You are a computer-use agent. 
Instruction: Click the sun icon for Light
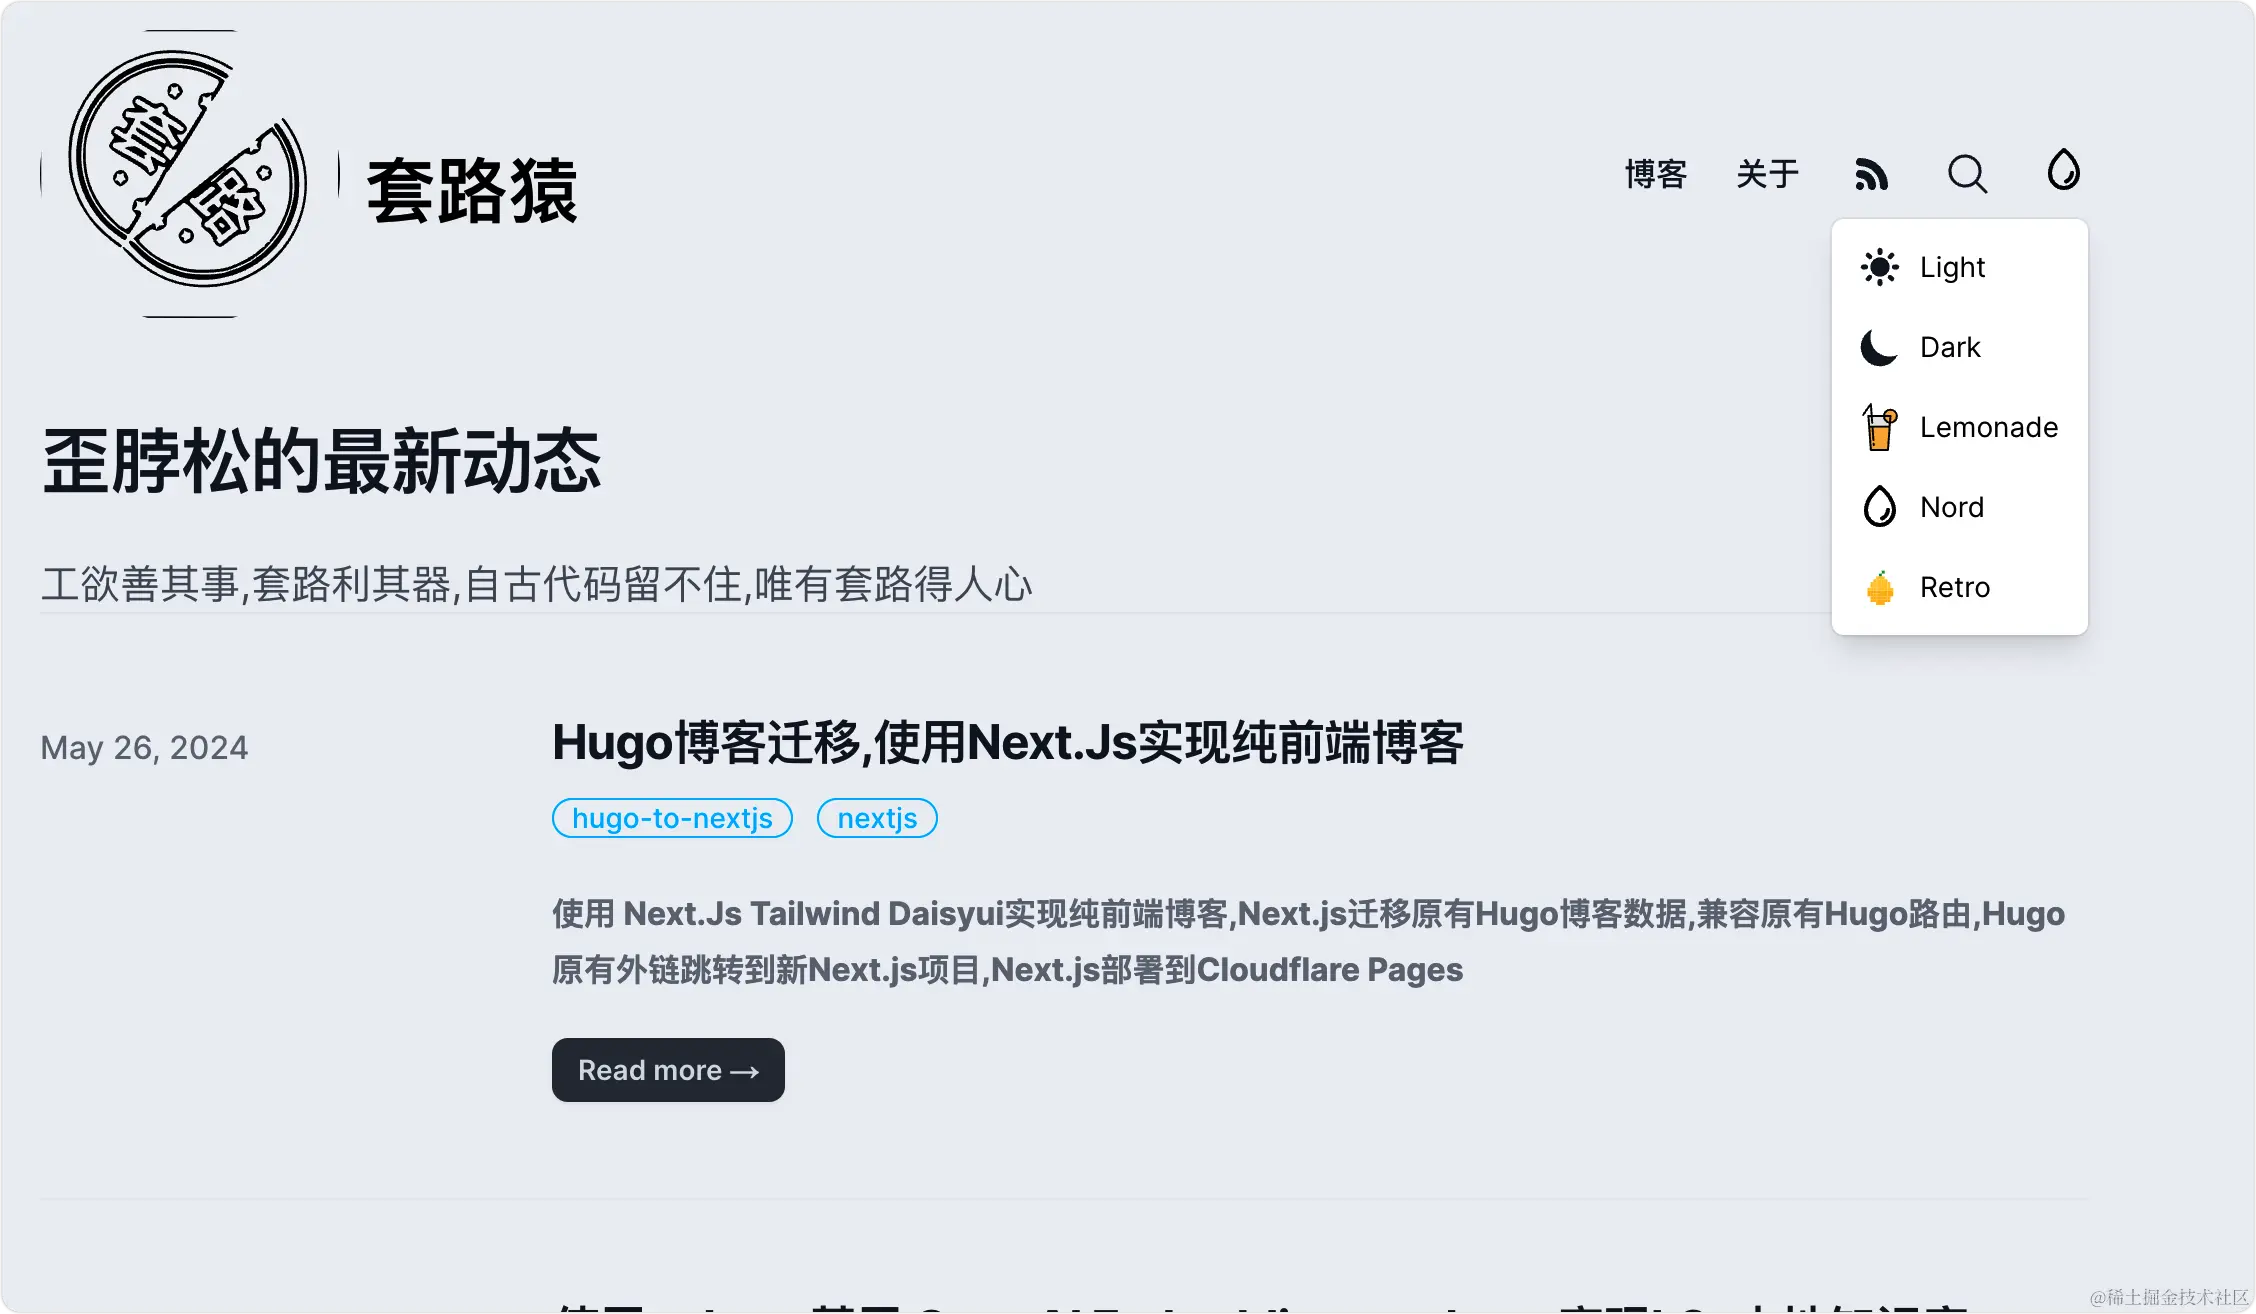click(x=1879, y=267)
